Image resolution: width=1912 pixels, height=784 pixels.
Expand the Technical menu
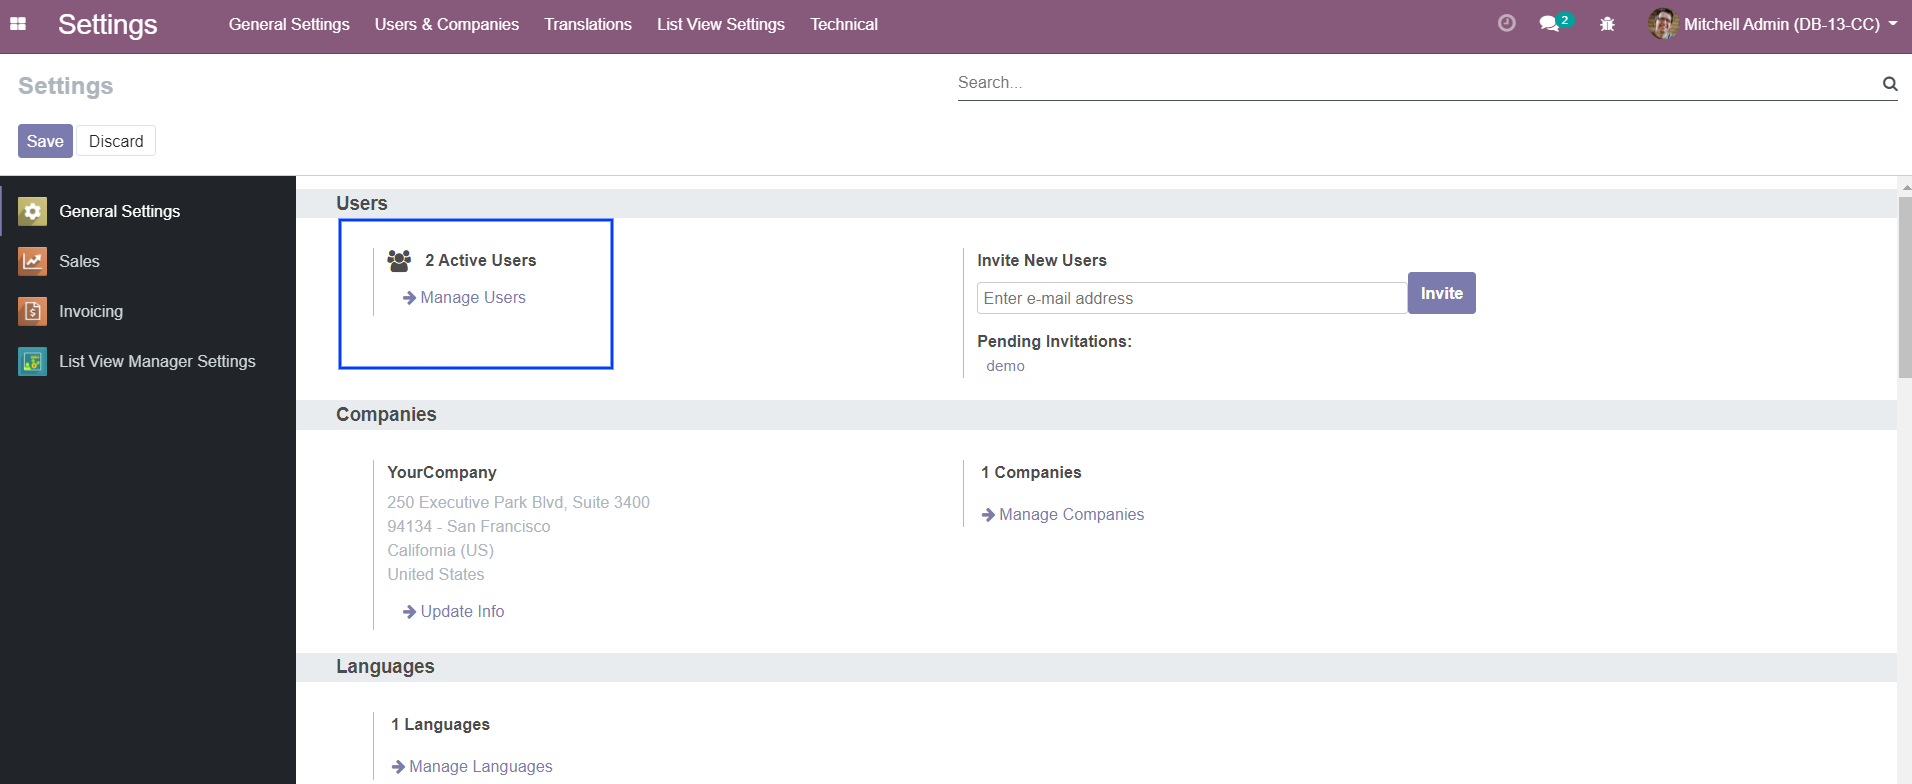click(843, 24)
